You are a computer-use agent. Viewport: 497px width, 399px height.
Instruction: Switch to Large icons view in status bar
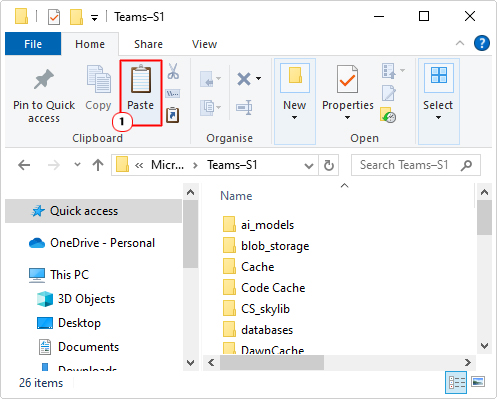pos(478,382)
